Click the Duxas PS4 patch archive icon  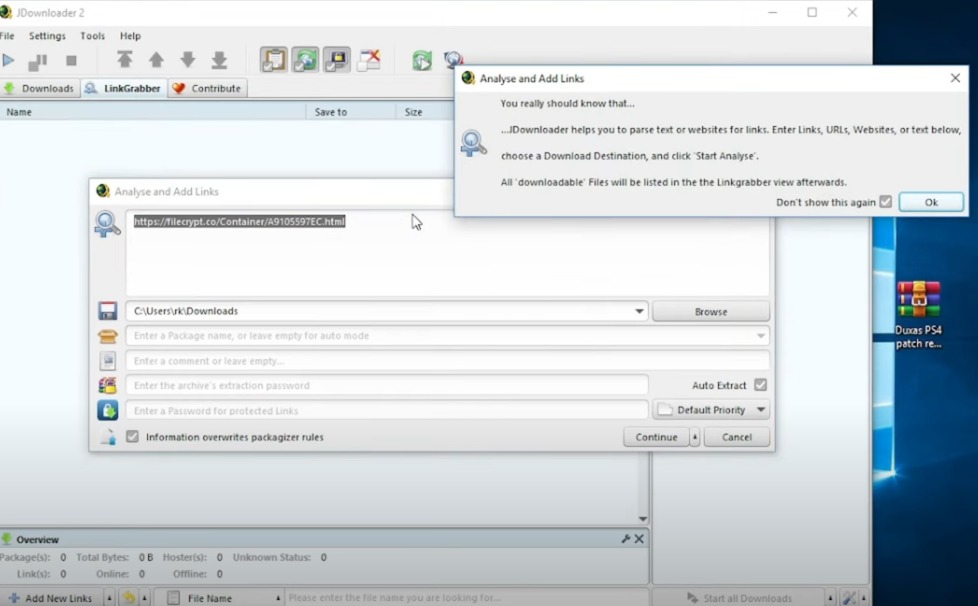pos(918,300)
